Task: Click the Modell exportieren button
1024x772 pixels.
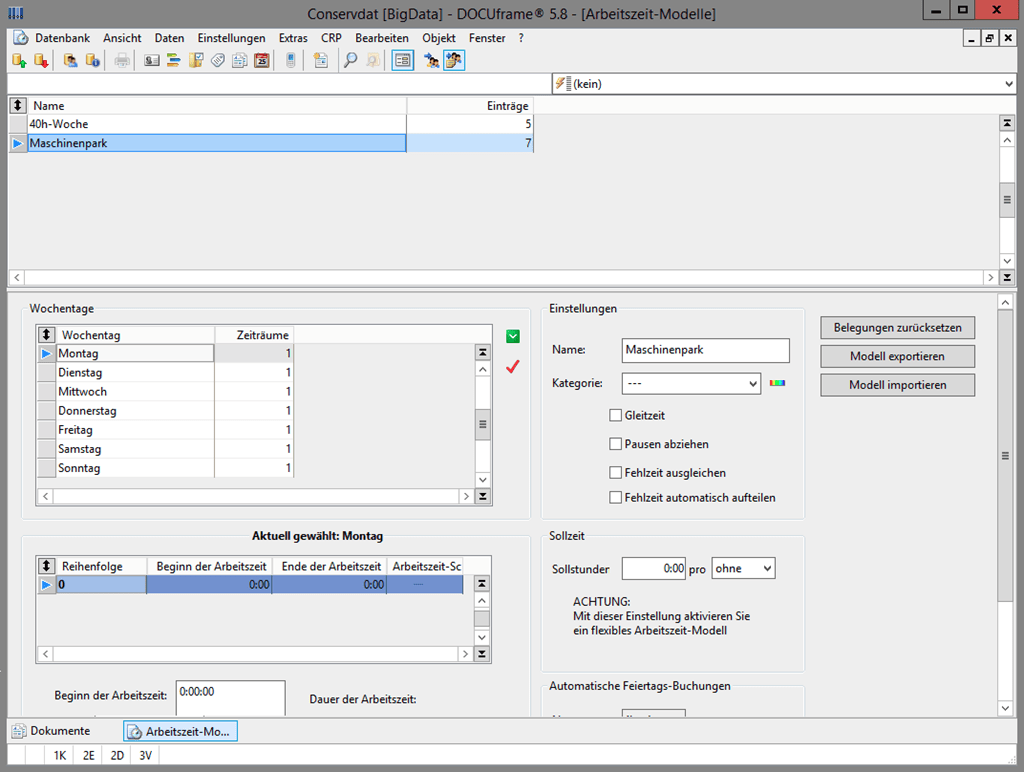Action: click(x=897, y=356)
